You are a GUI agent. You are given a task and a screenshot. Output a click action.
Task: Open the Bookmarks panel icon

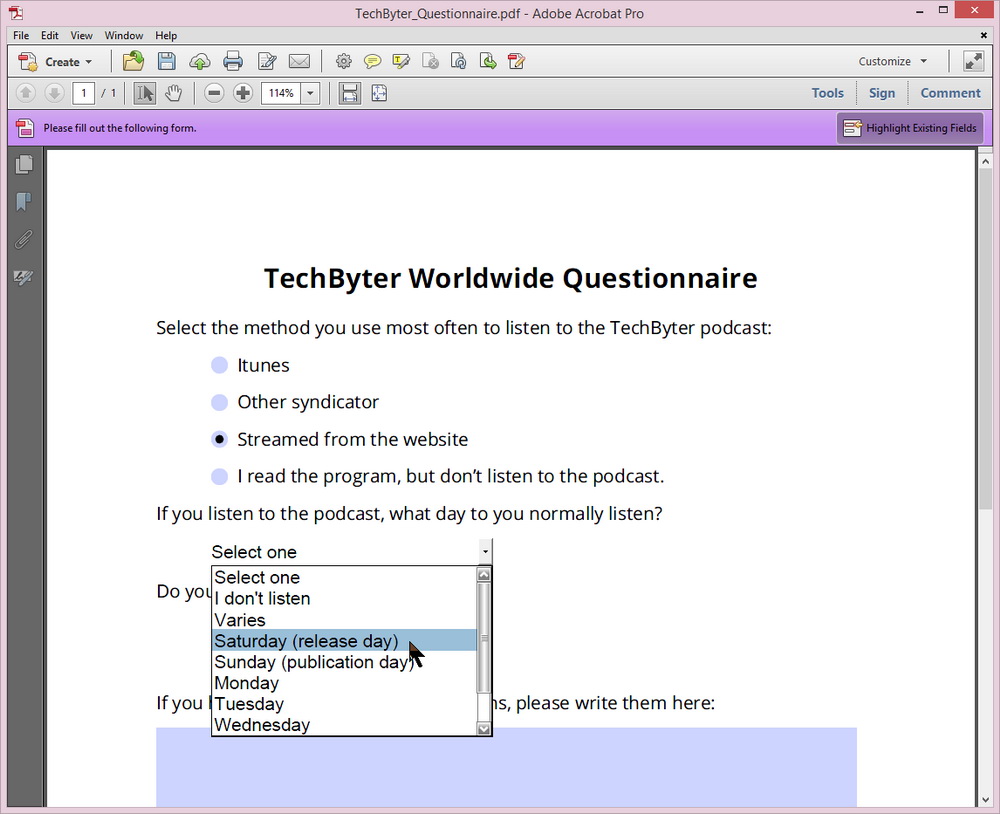click(x=24, y=202)
